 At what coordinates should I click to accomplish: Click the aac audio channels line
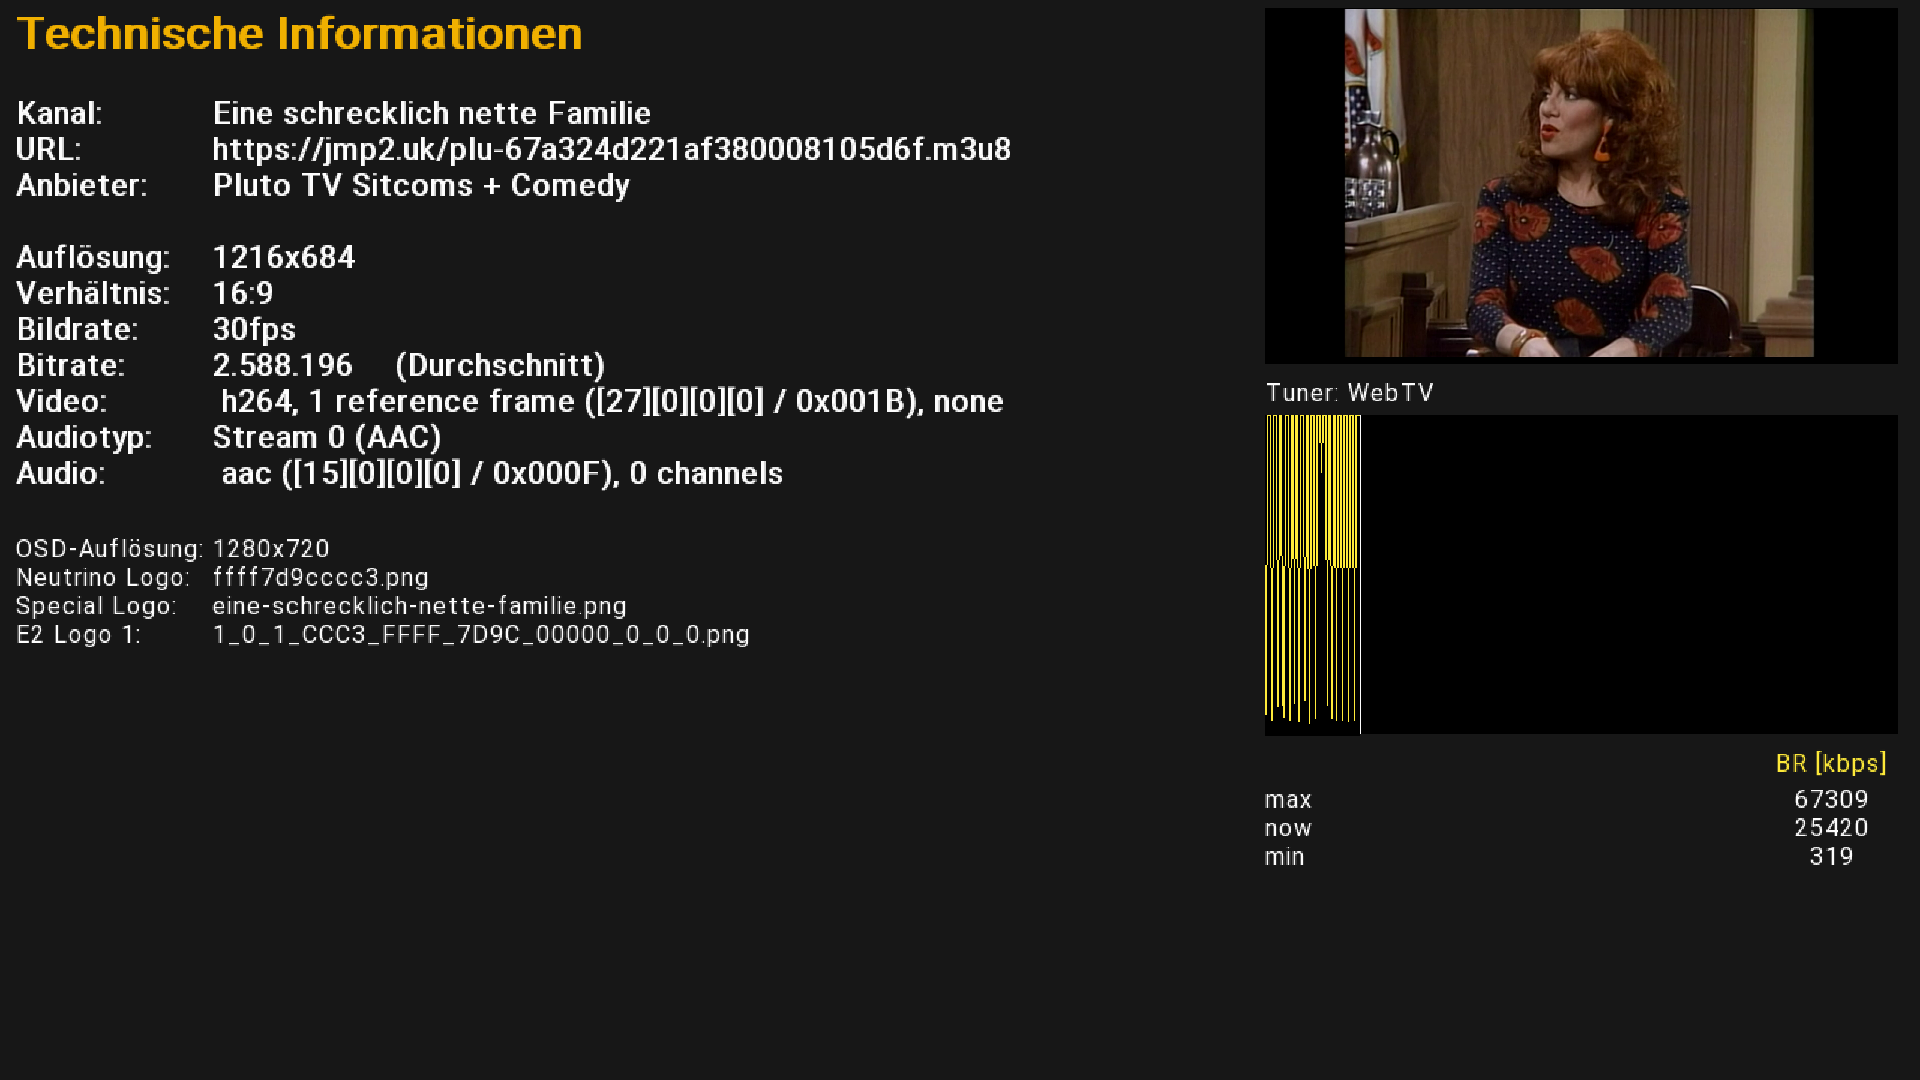point(501,474)
